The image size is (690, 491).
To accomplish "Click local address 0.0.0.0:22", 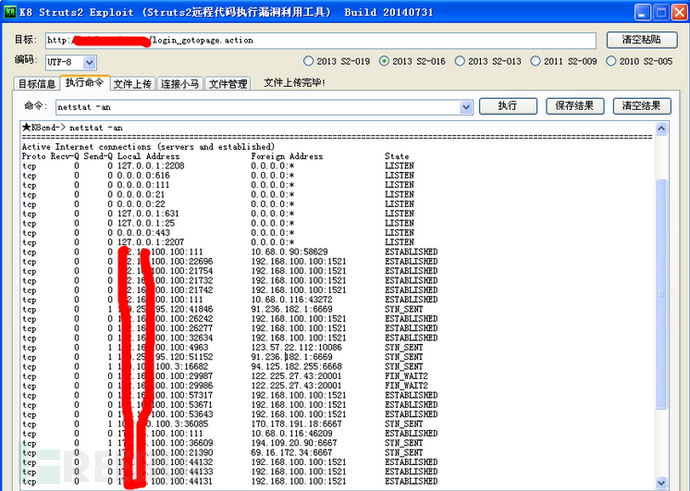I will coord(141,205).
